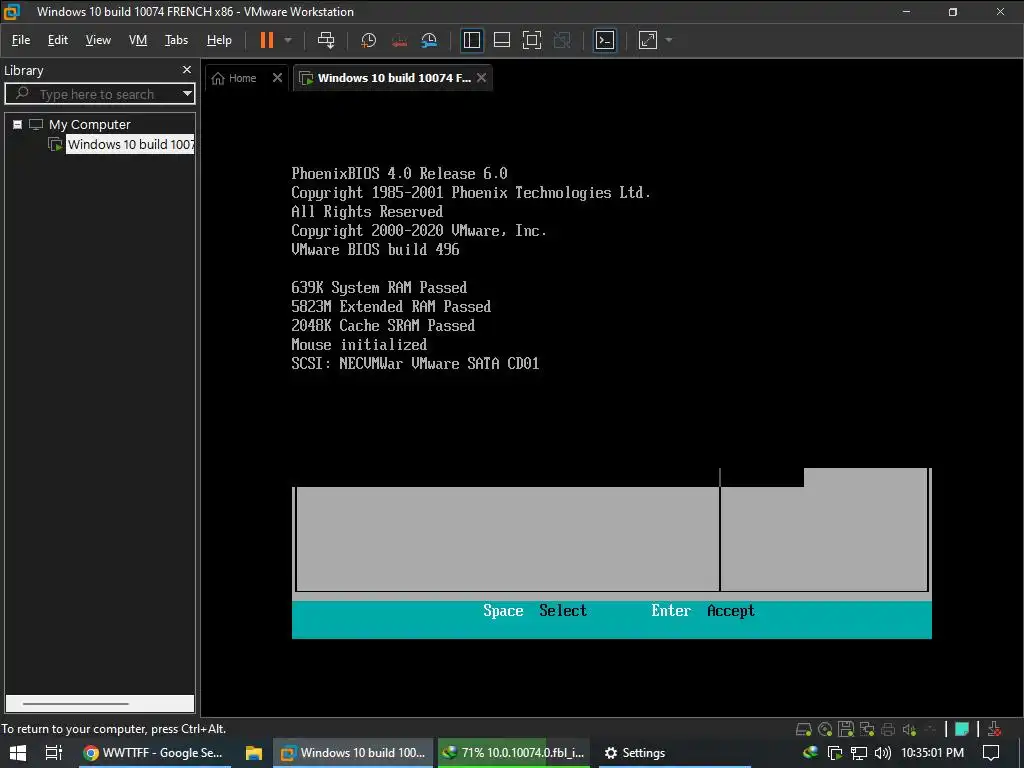Close the Library panel
The image size is (1024, 768).
click(x=187, y=69)
